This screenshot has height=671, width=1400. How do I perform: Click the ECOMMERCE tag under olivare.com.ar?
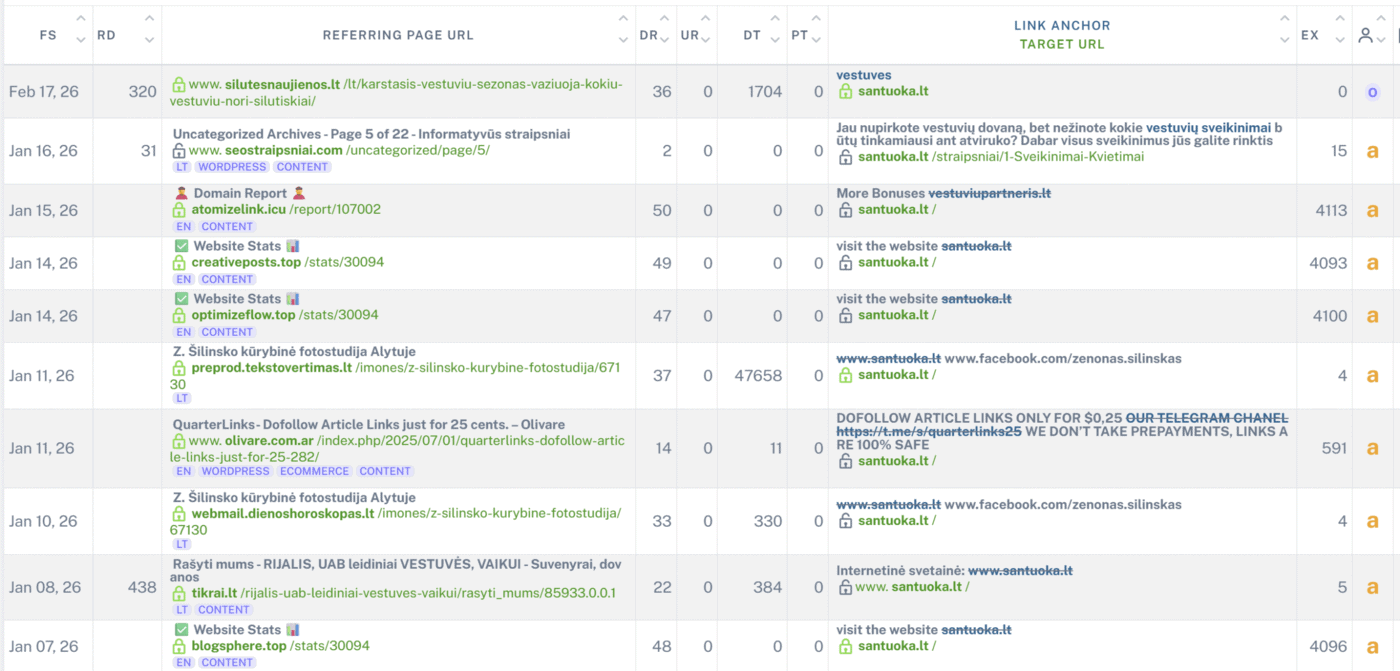pos(314,471)
